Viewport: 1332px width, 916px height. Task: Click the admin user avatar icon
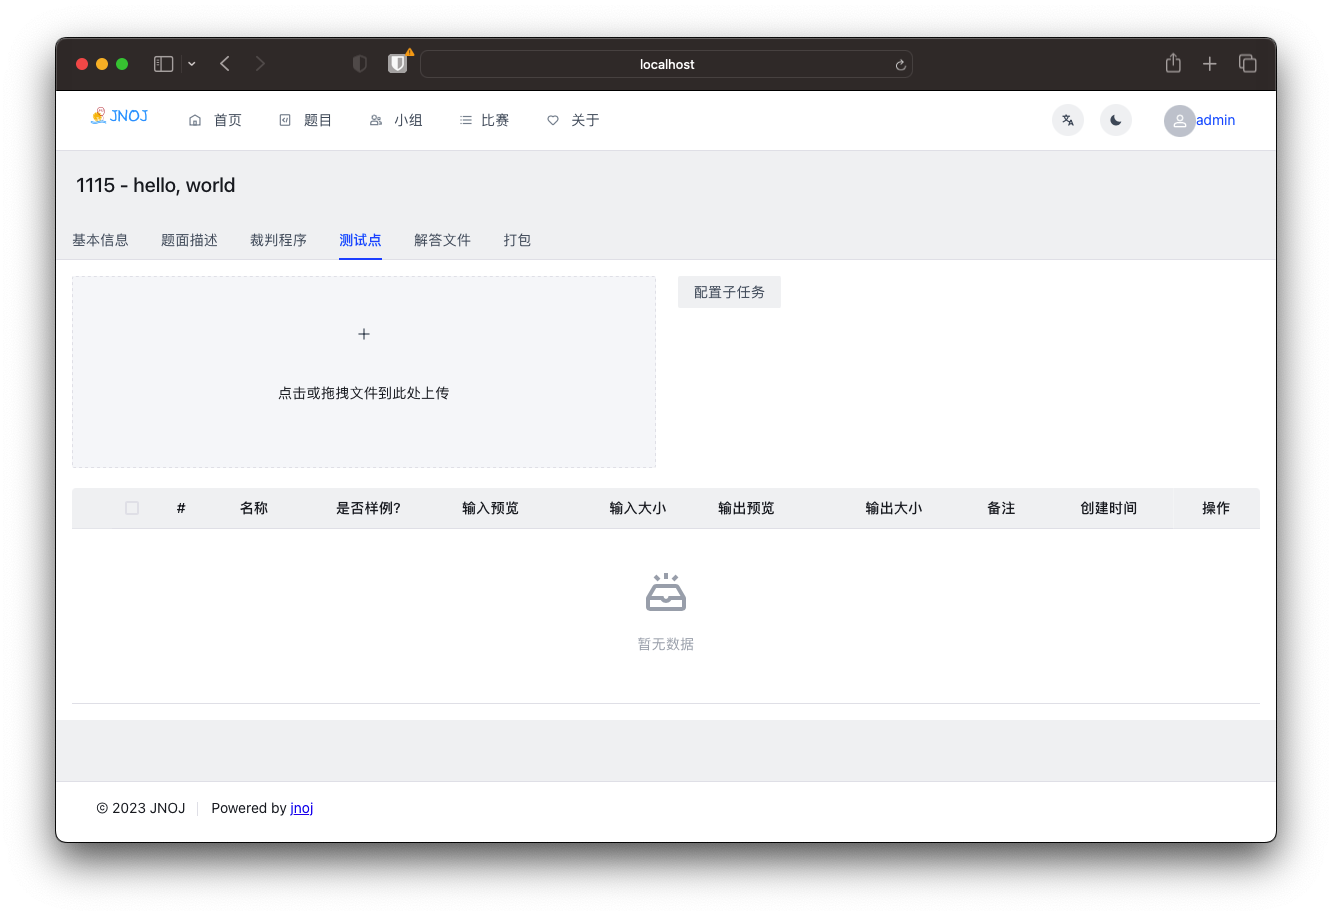tap(1180, 121)
